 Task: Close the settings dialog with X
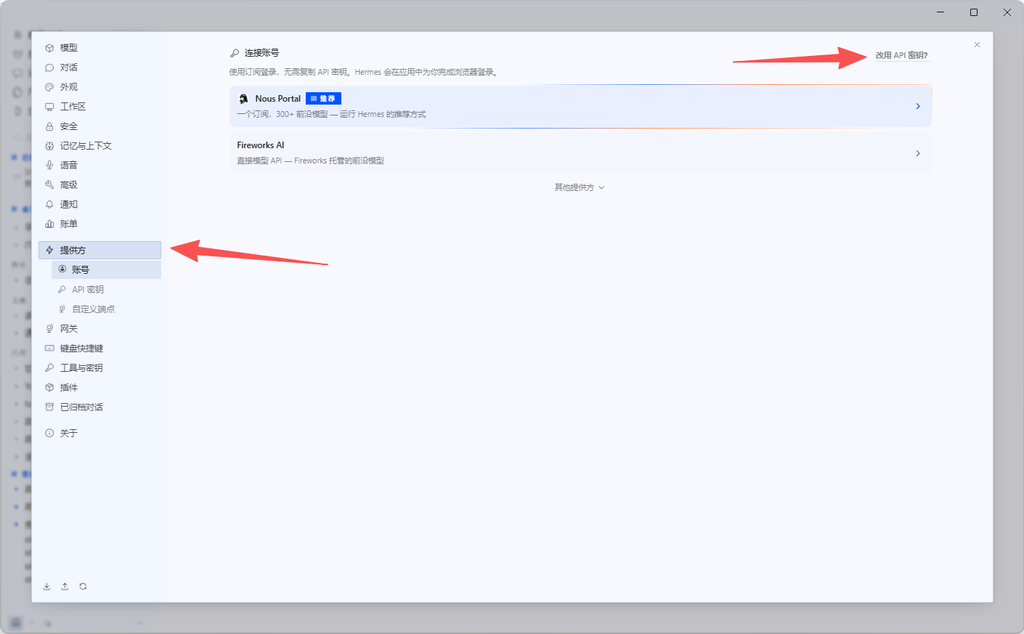[977, 45]
